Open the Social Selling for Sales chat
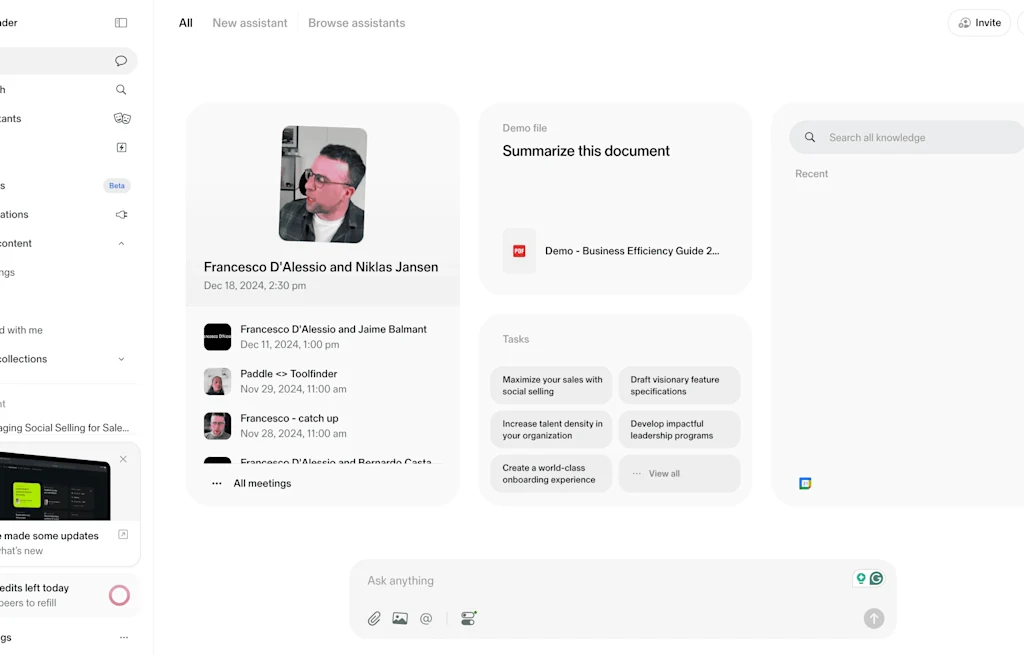 pos(65,428)
